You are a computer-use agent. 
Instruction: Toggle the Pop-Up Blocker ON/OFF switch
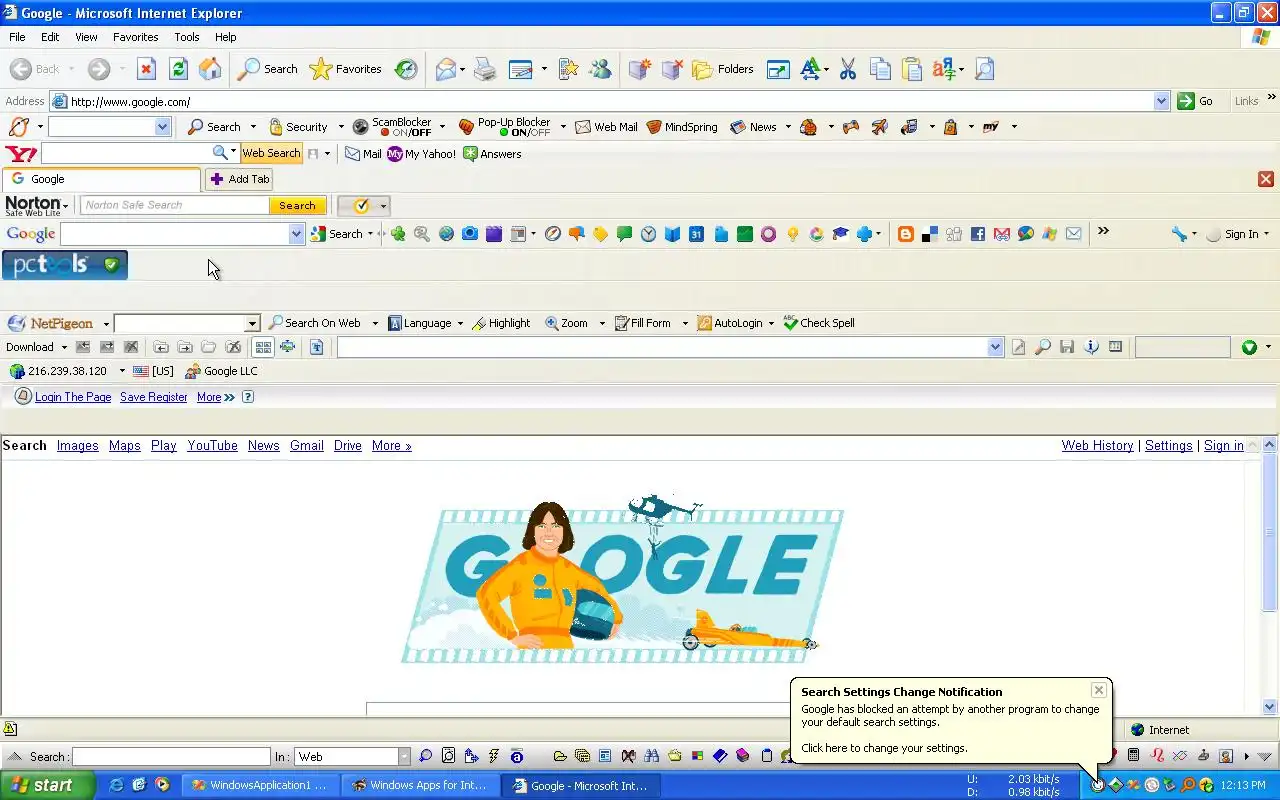[x=524, y=132]
